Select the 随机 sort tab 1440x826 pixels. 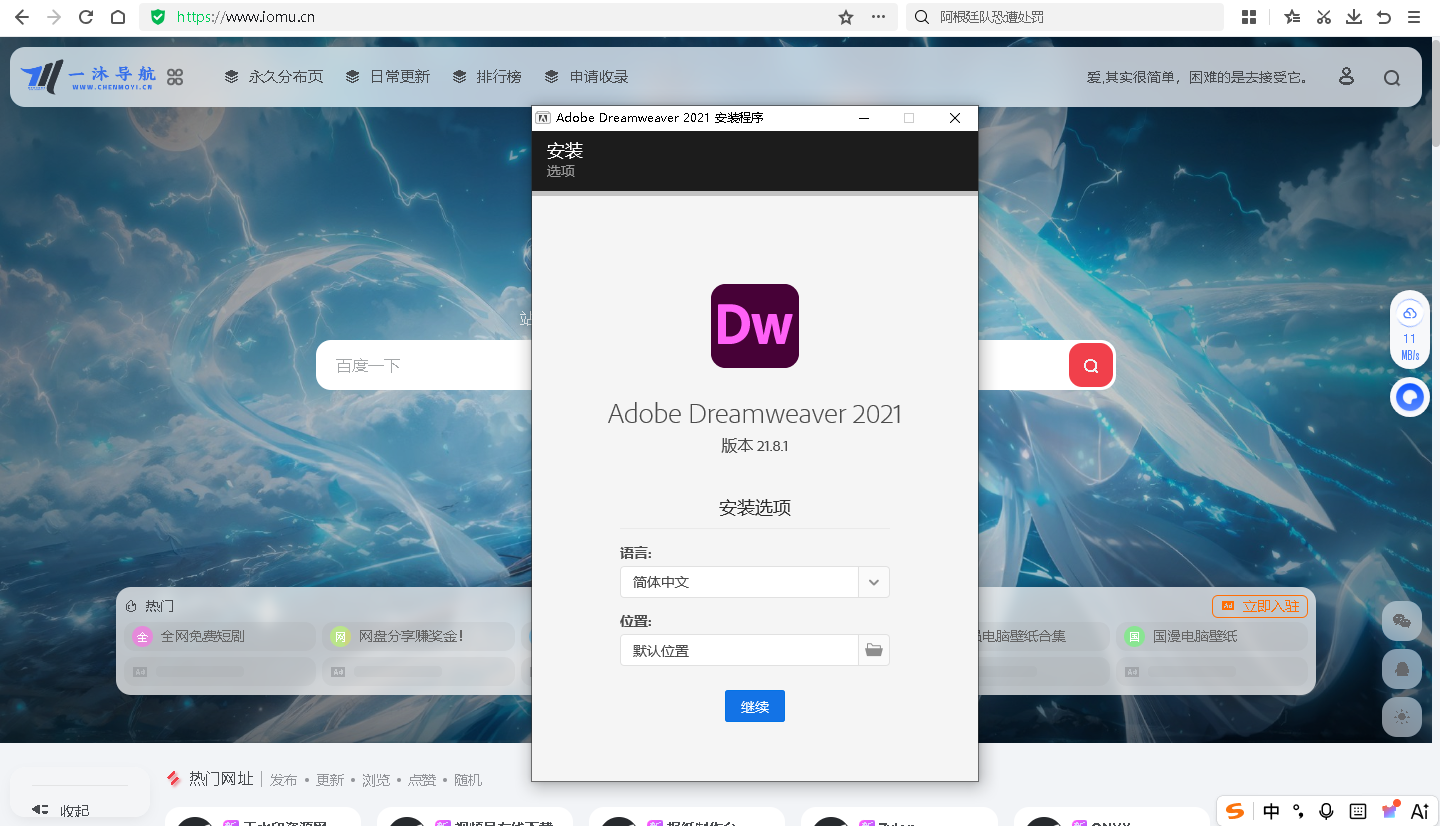468,780
